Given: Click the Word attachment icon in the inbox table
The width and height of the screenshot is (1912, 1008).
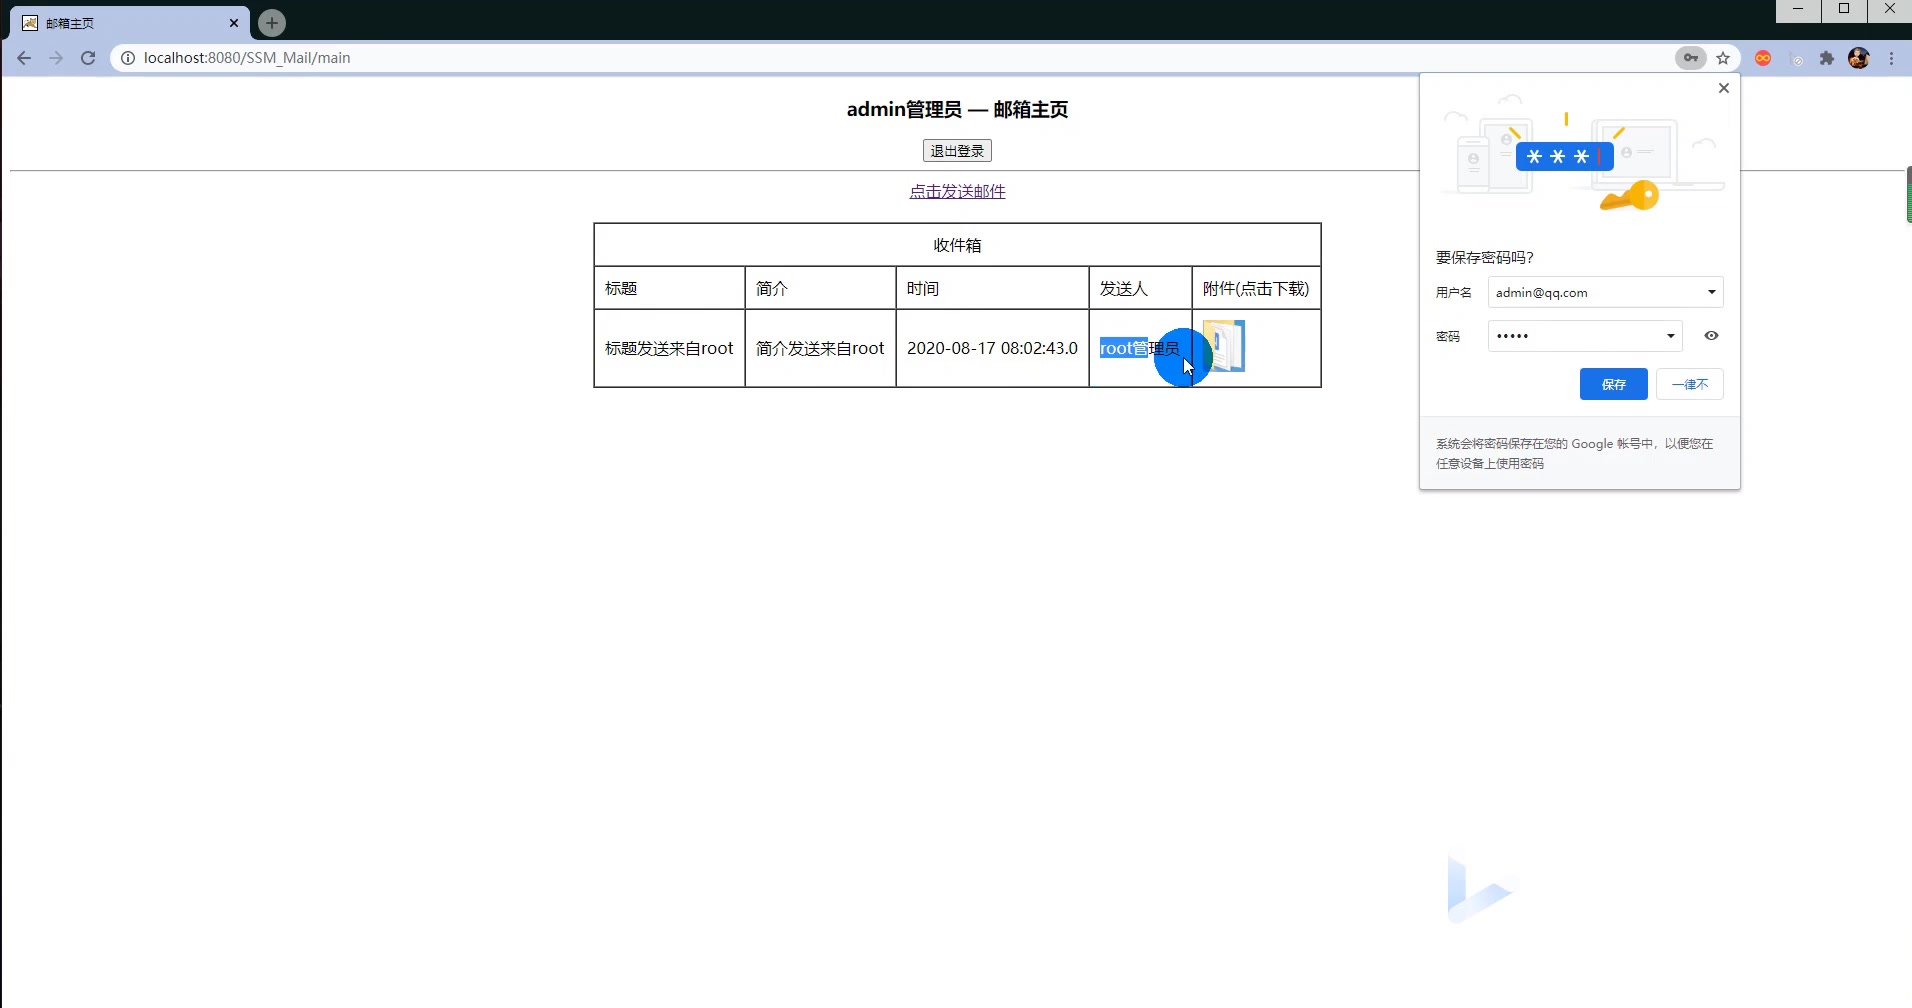Looking at the screenshot, I should pyautogui.click(x=1225, y=347).
